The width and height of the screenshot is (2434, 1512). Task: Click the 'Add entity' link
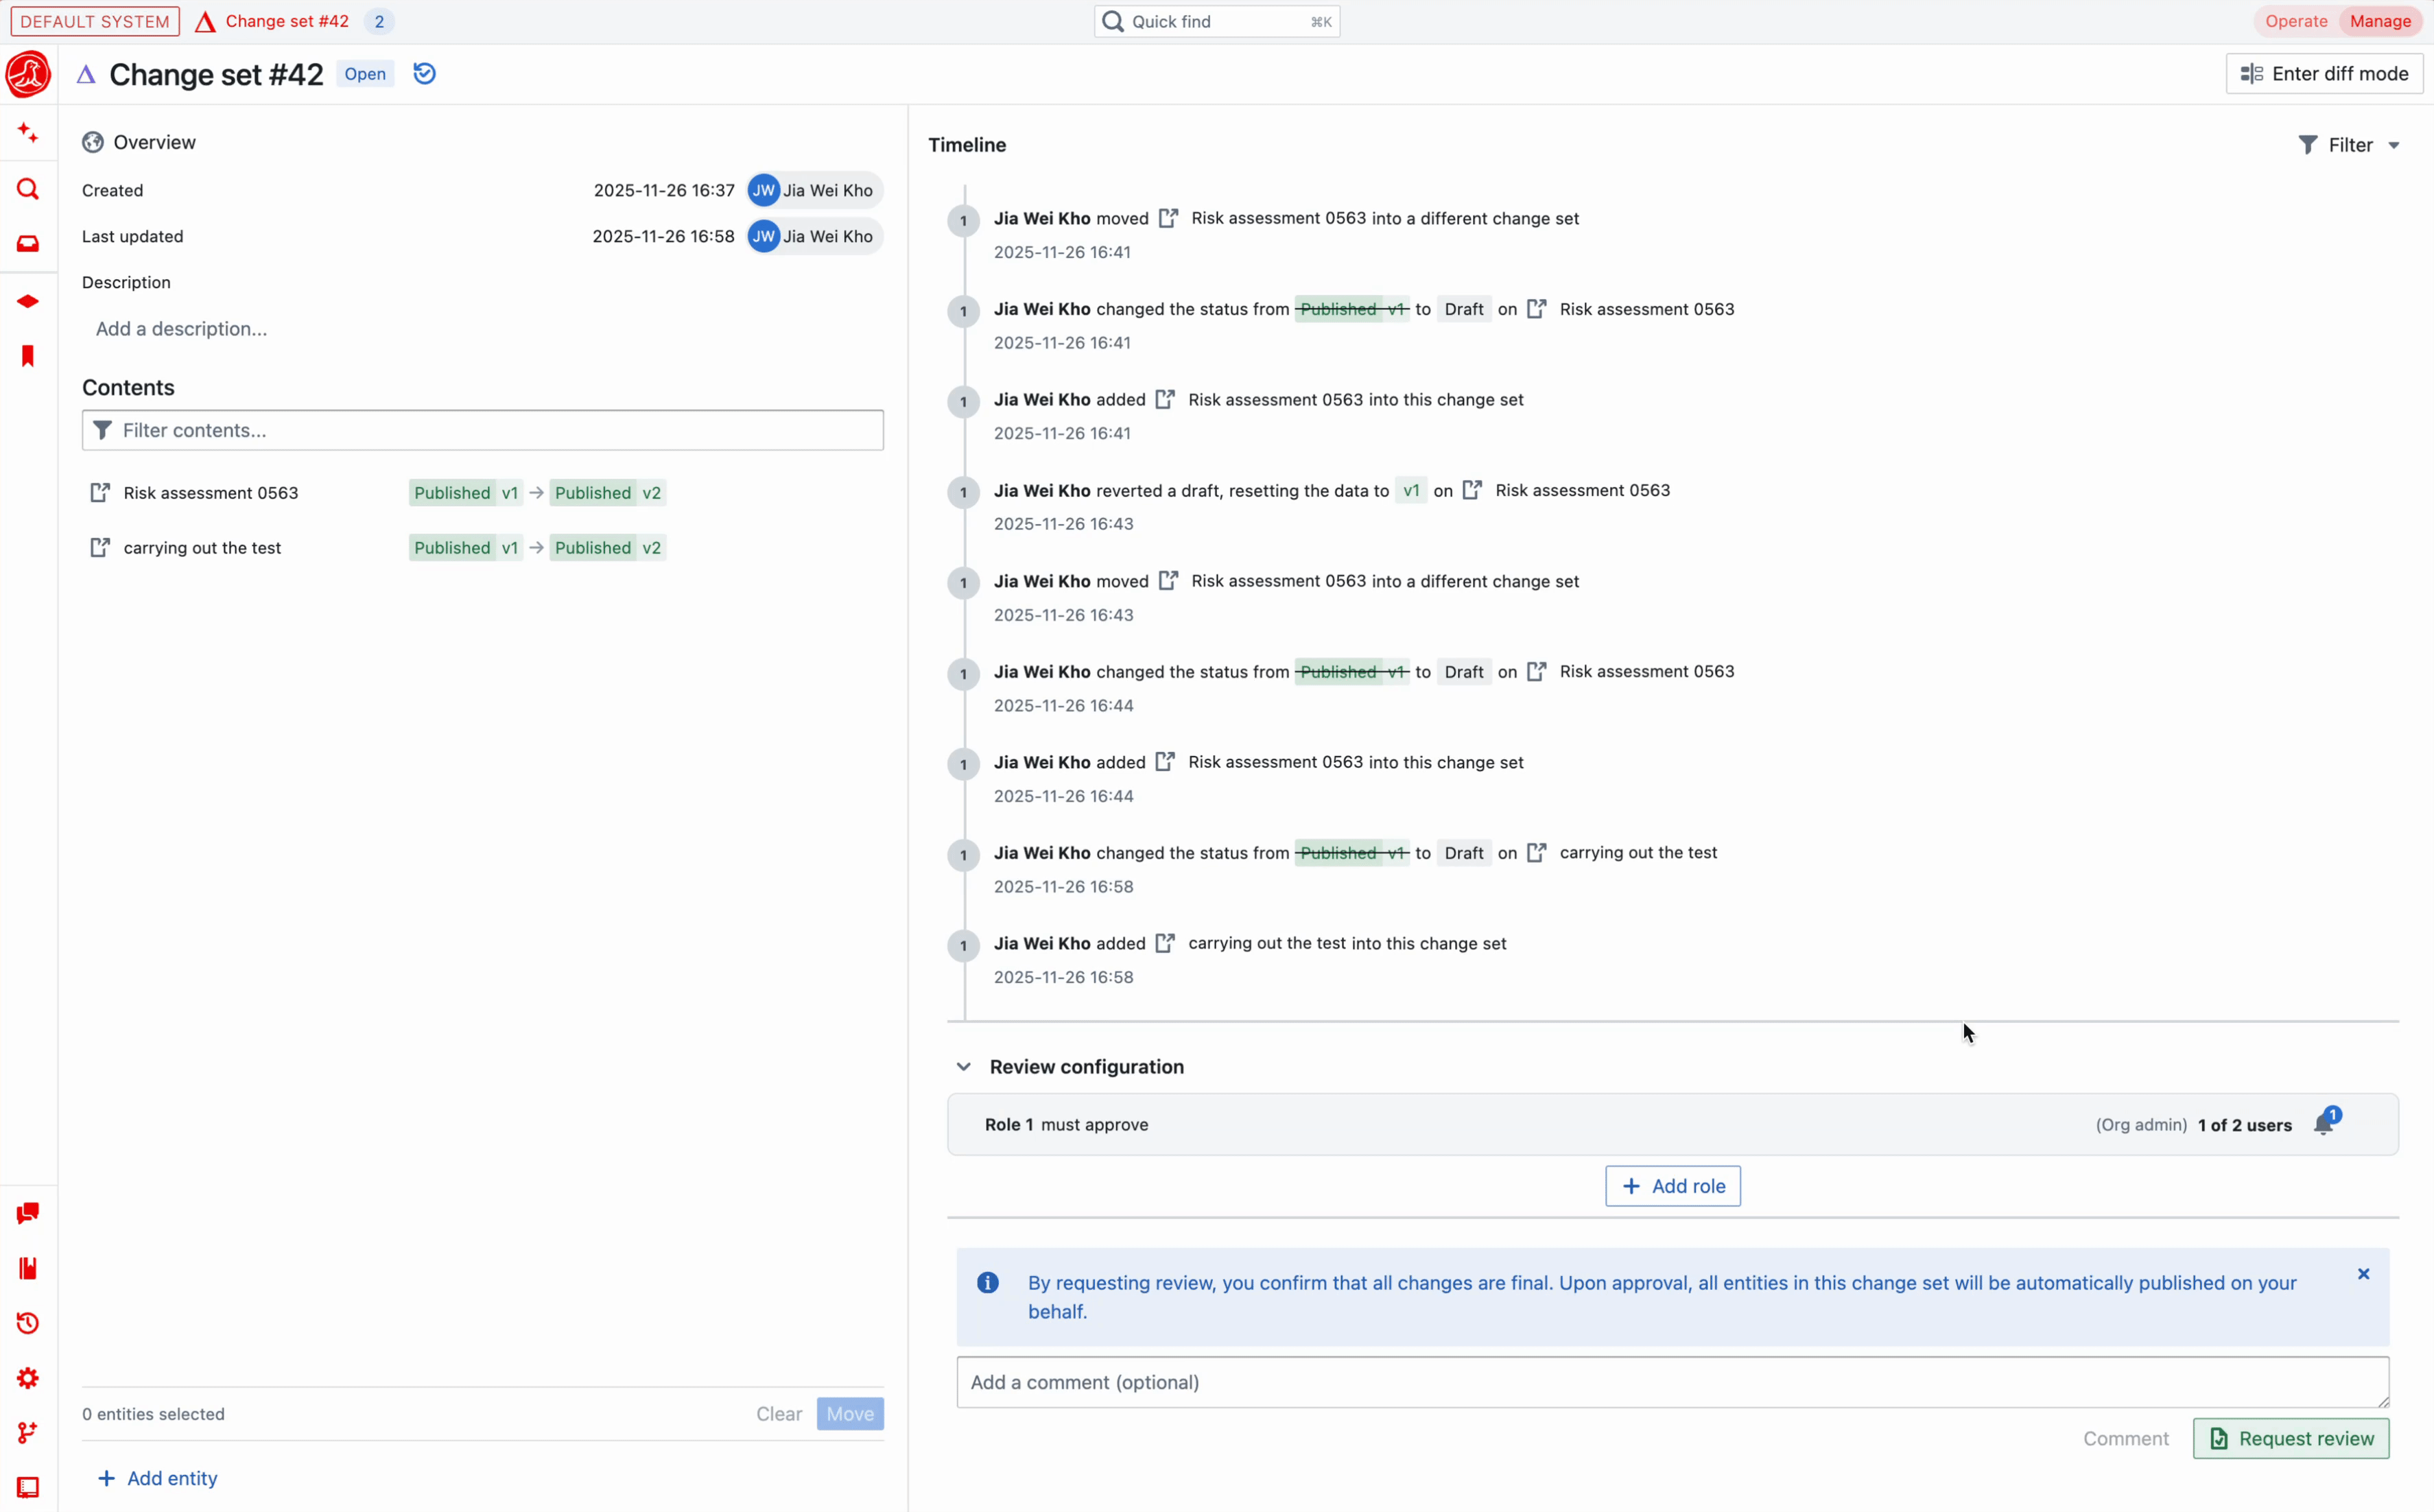tap(158, 1478)
